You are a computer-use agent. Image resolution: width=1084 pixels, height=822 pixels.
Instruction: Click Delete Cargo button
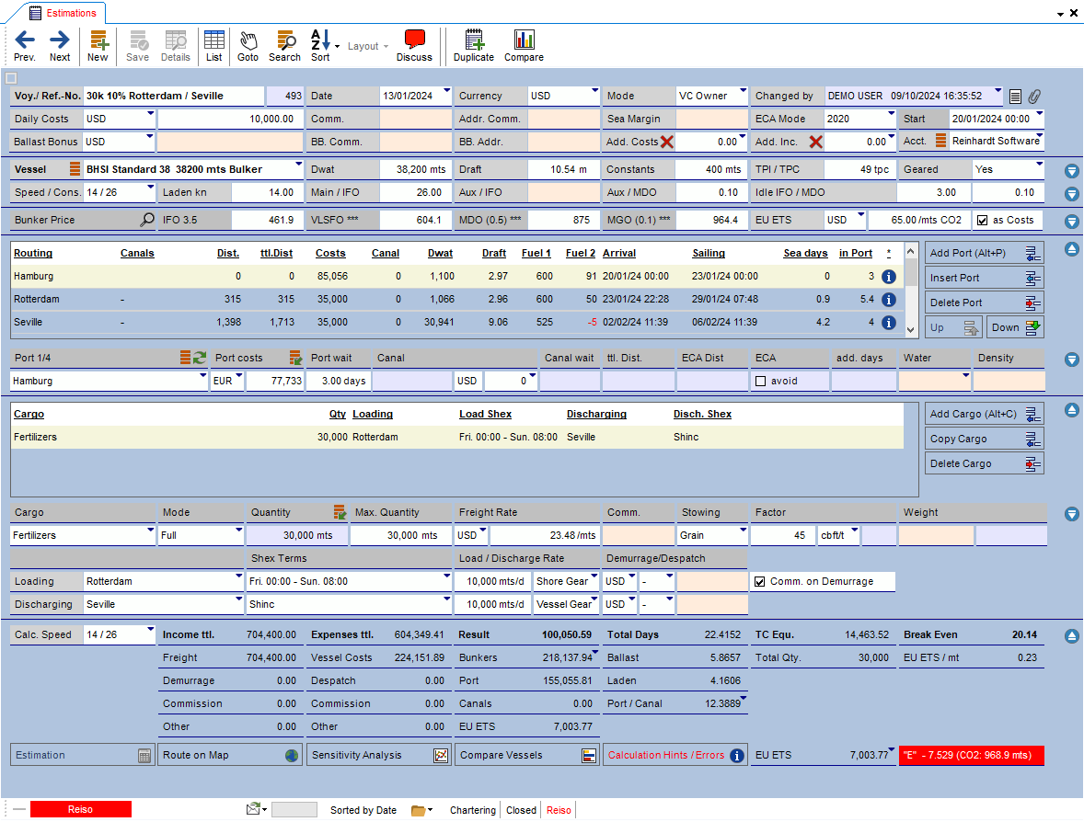coord(984,464)
